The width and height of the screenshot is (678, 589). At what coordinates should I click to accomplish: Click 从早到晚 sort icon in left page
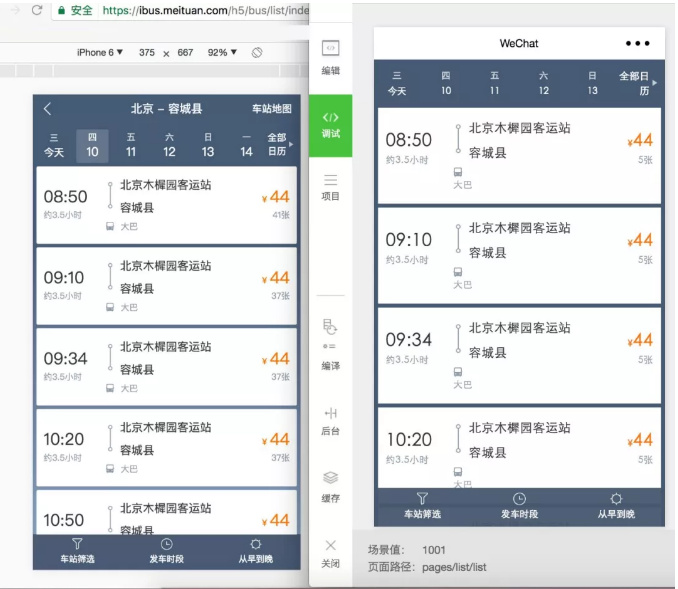coord(256,544)
